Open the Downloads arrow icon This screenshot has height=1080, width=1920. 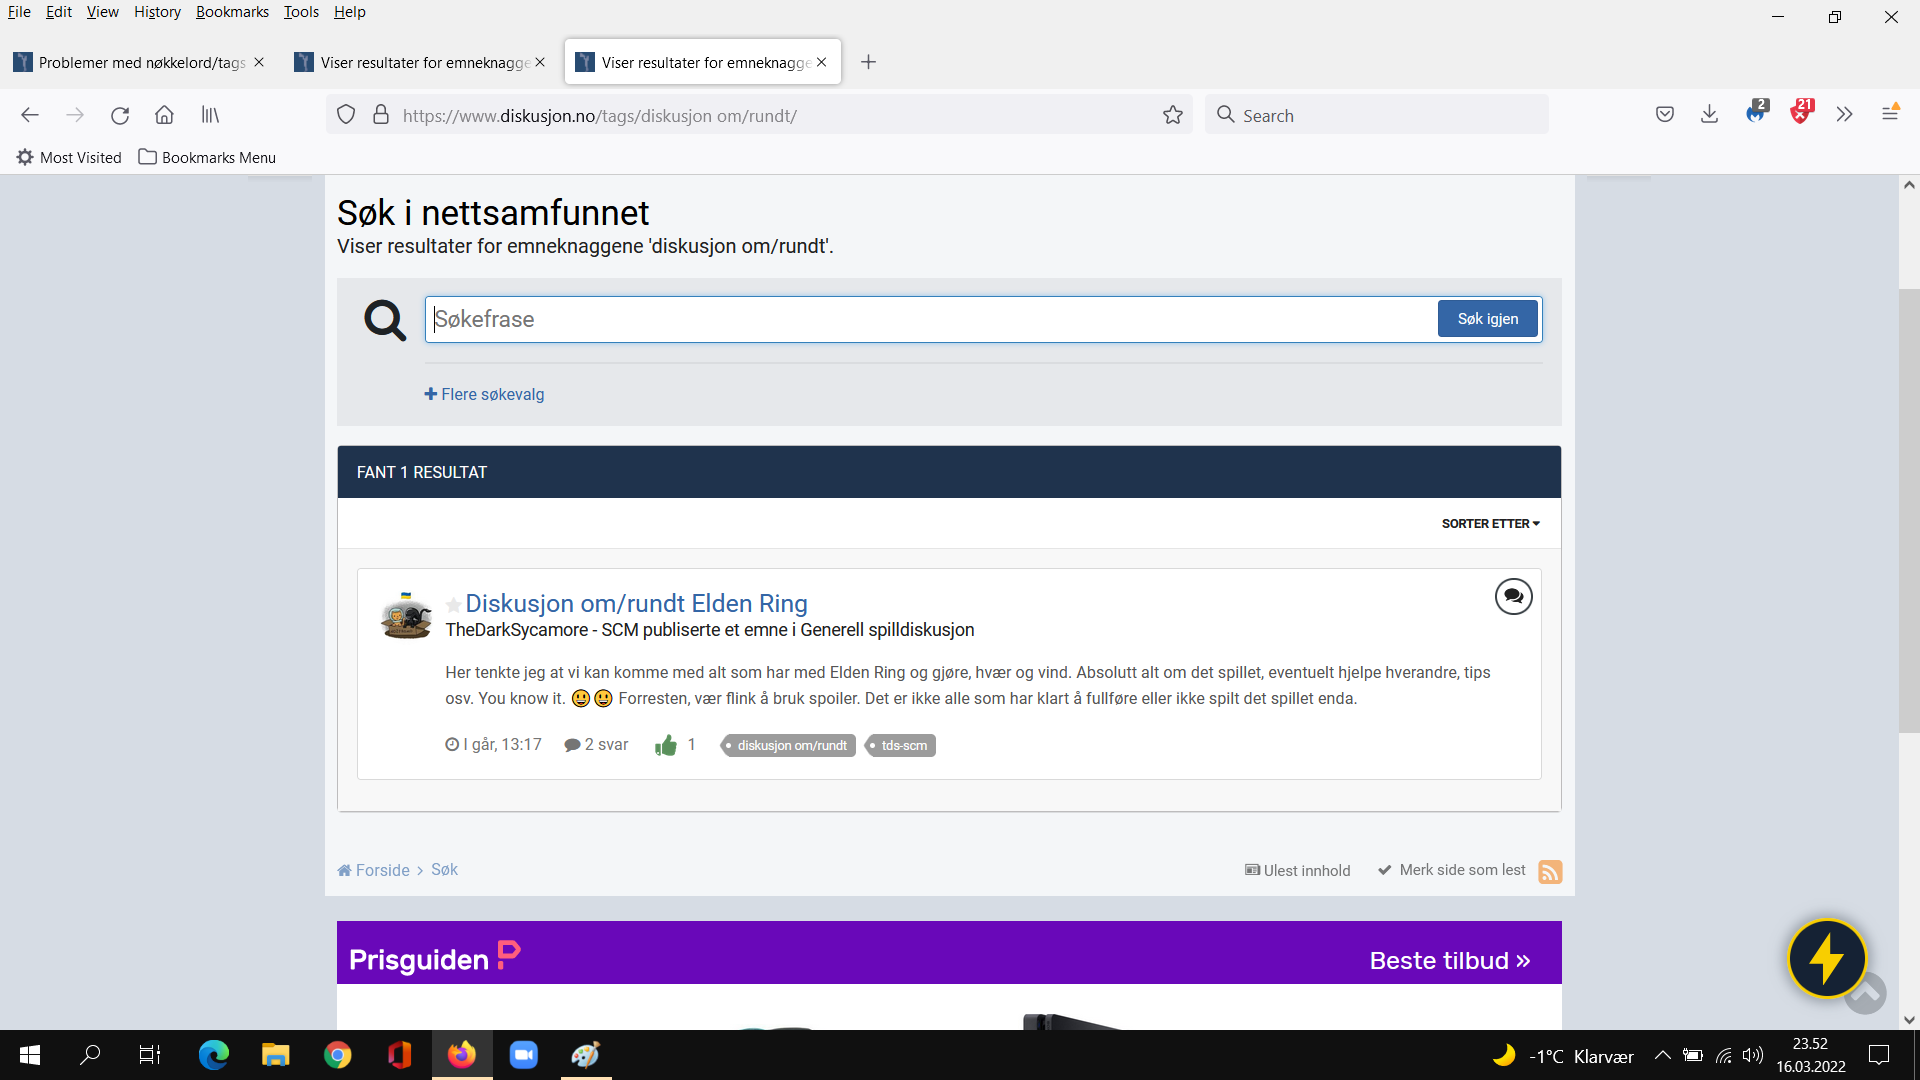point(1710,115)
